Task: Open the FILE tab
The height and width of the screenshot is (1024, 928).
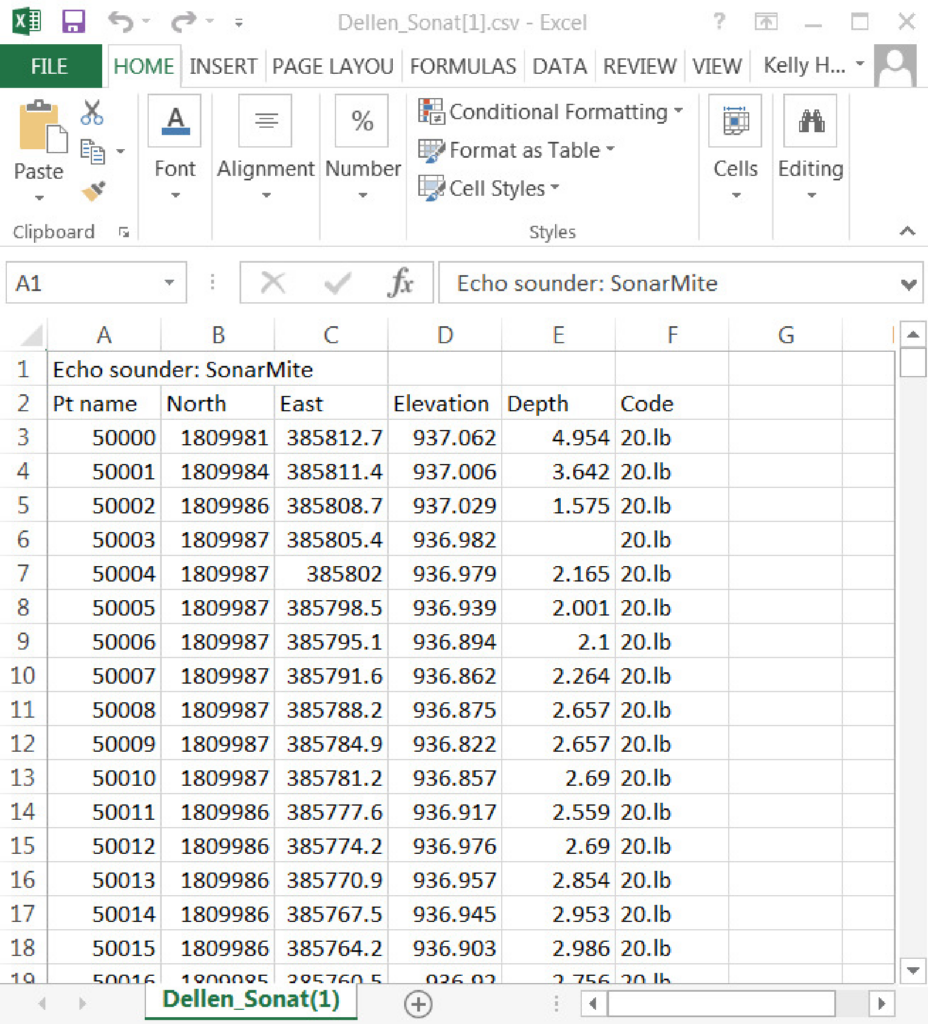Action: point(50,66)
